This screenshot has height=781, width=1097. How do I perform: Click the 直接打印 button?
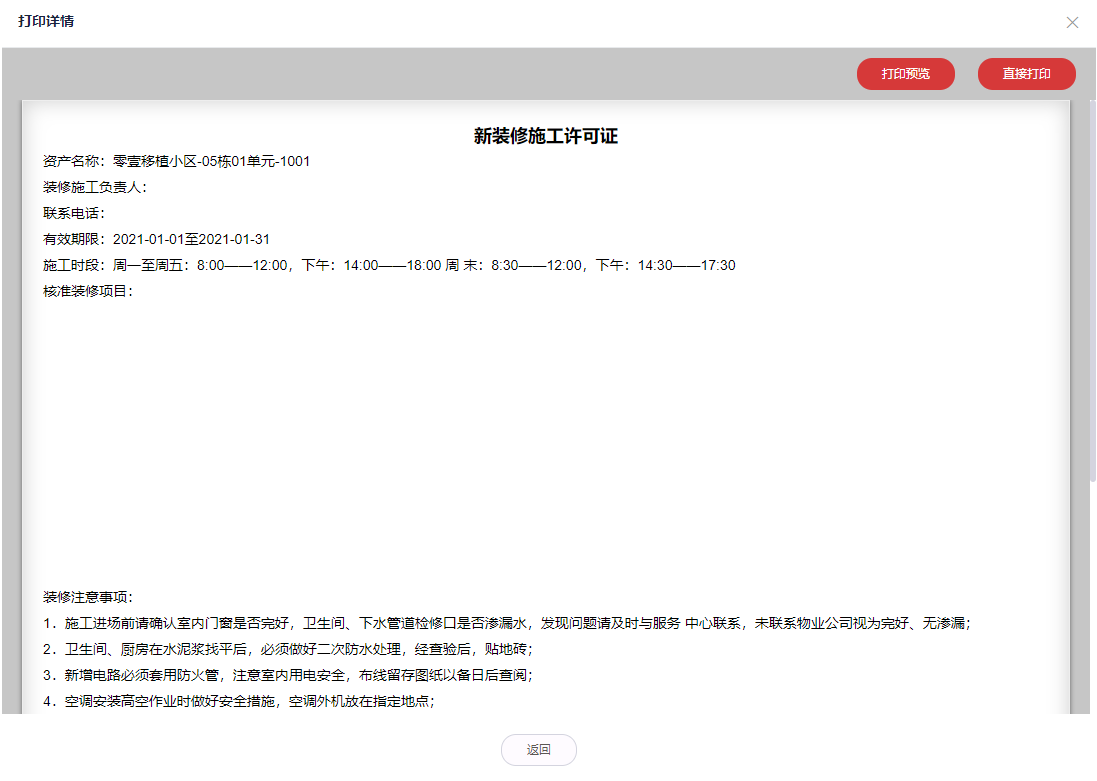tap(1026, 74)
